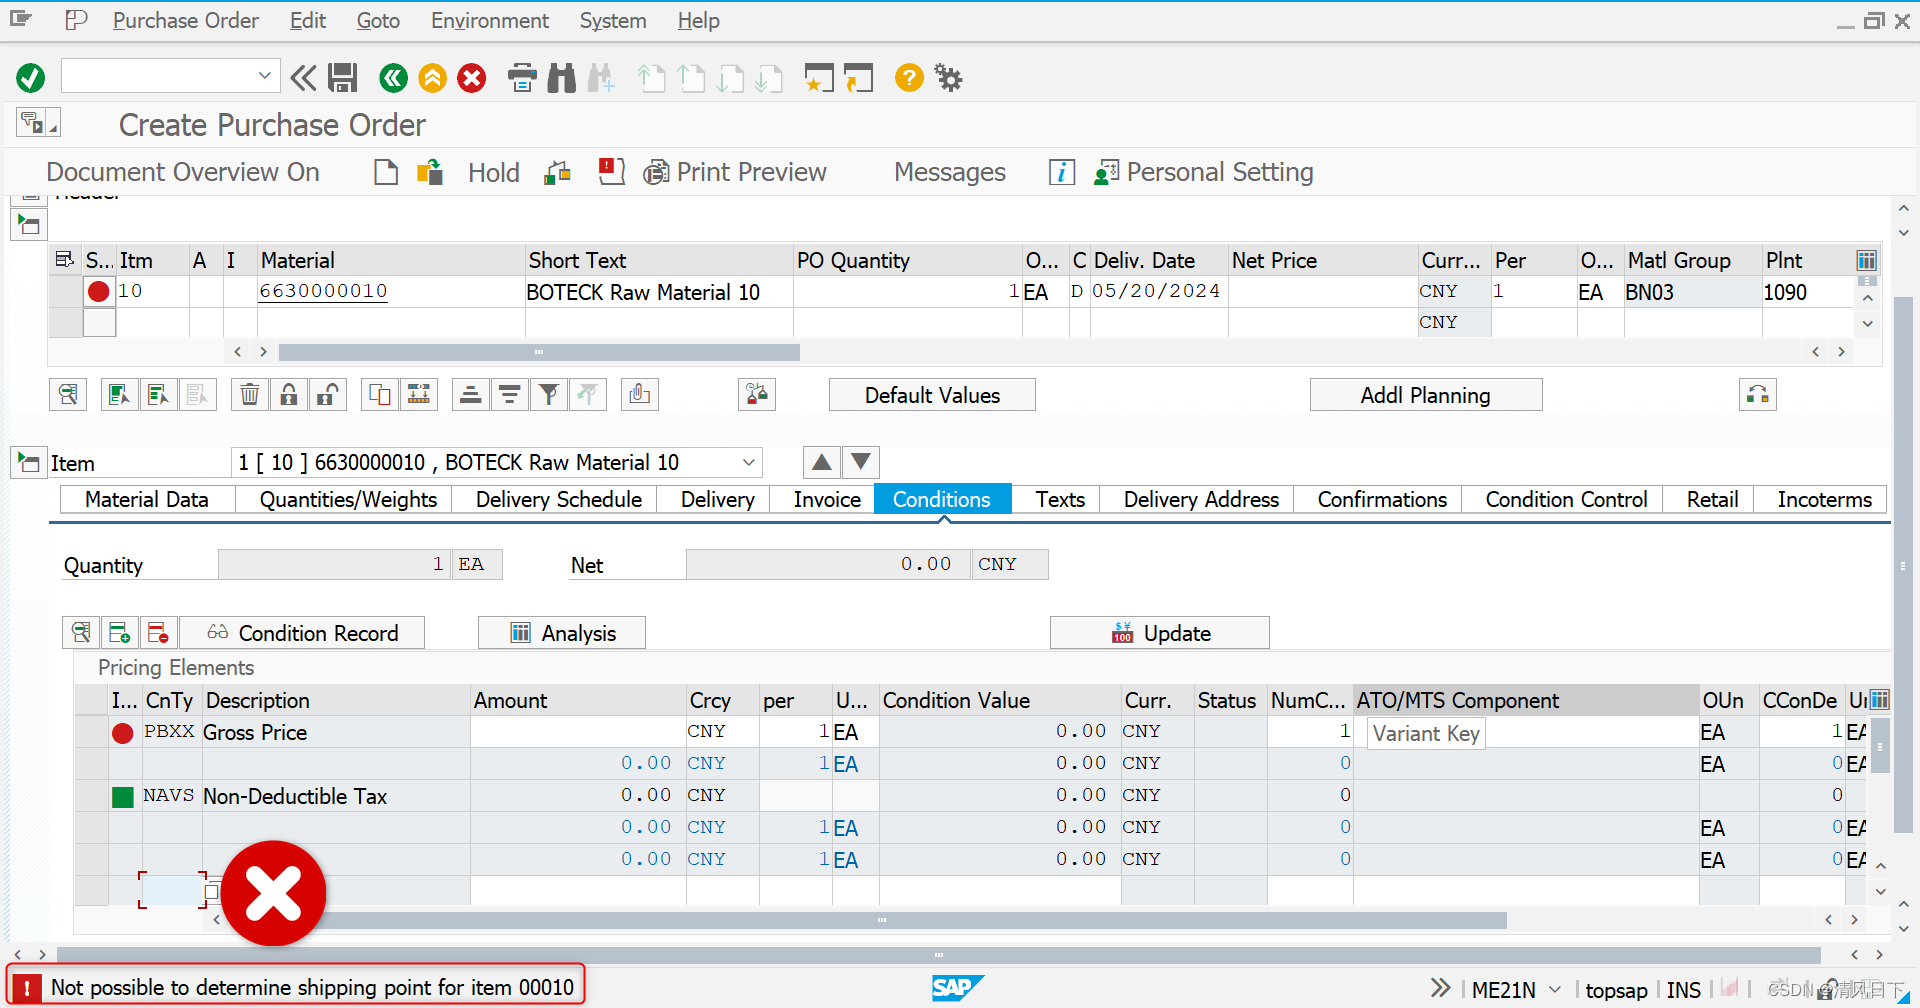The height and width of the screenshot is (1008, 1920).
Task: Click the Save diskette icon
Action: 343,77
